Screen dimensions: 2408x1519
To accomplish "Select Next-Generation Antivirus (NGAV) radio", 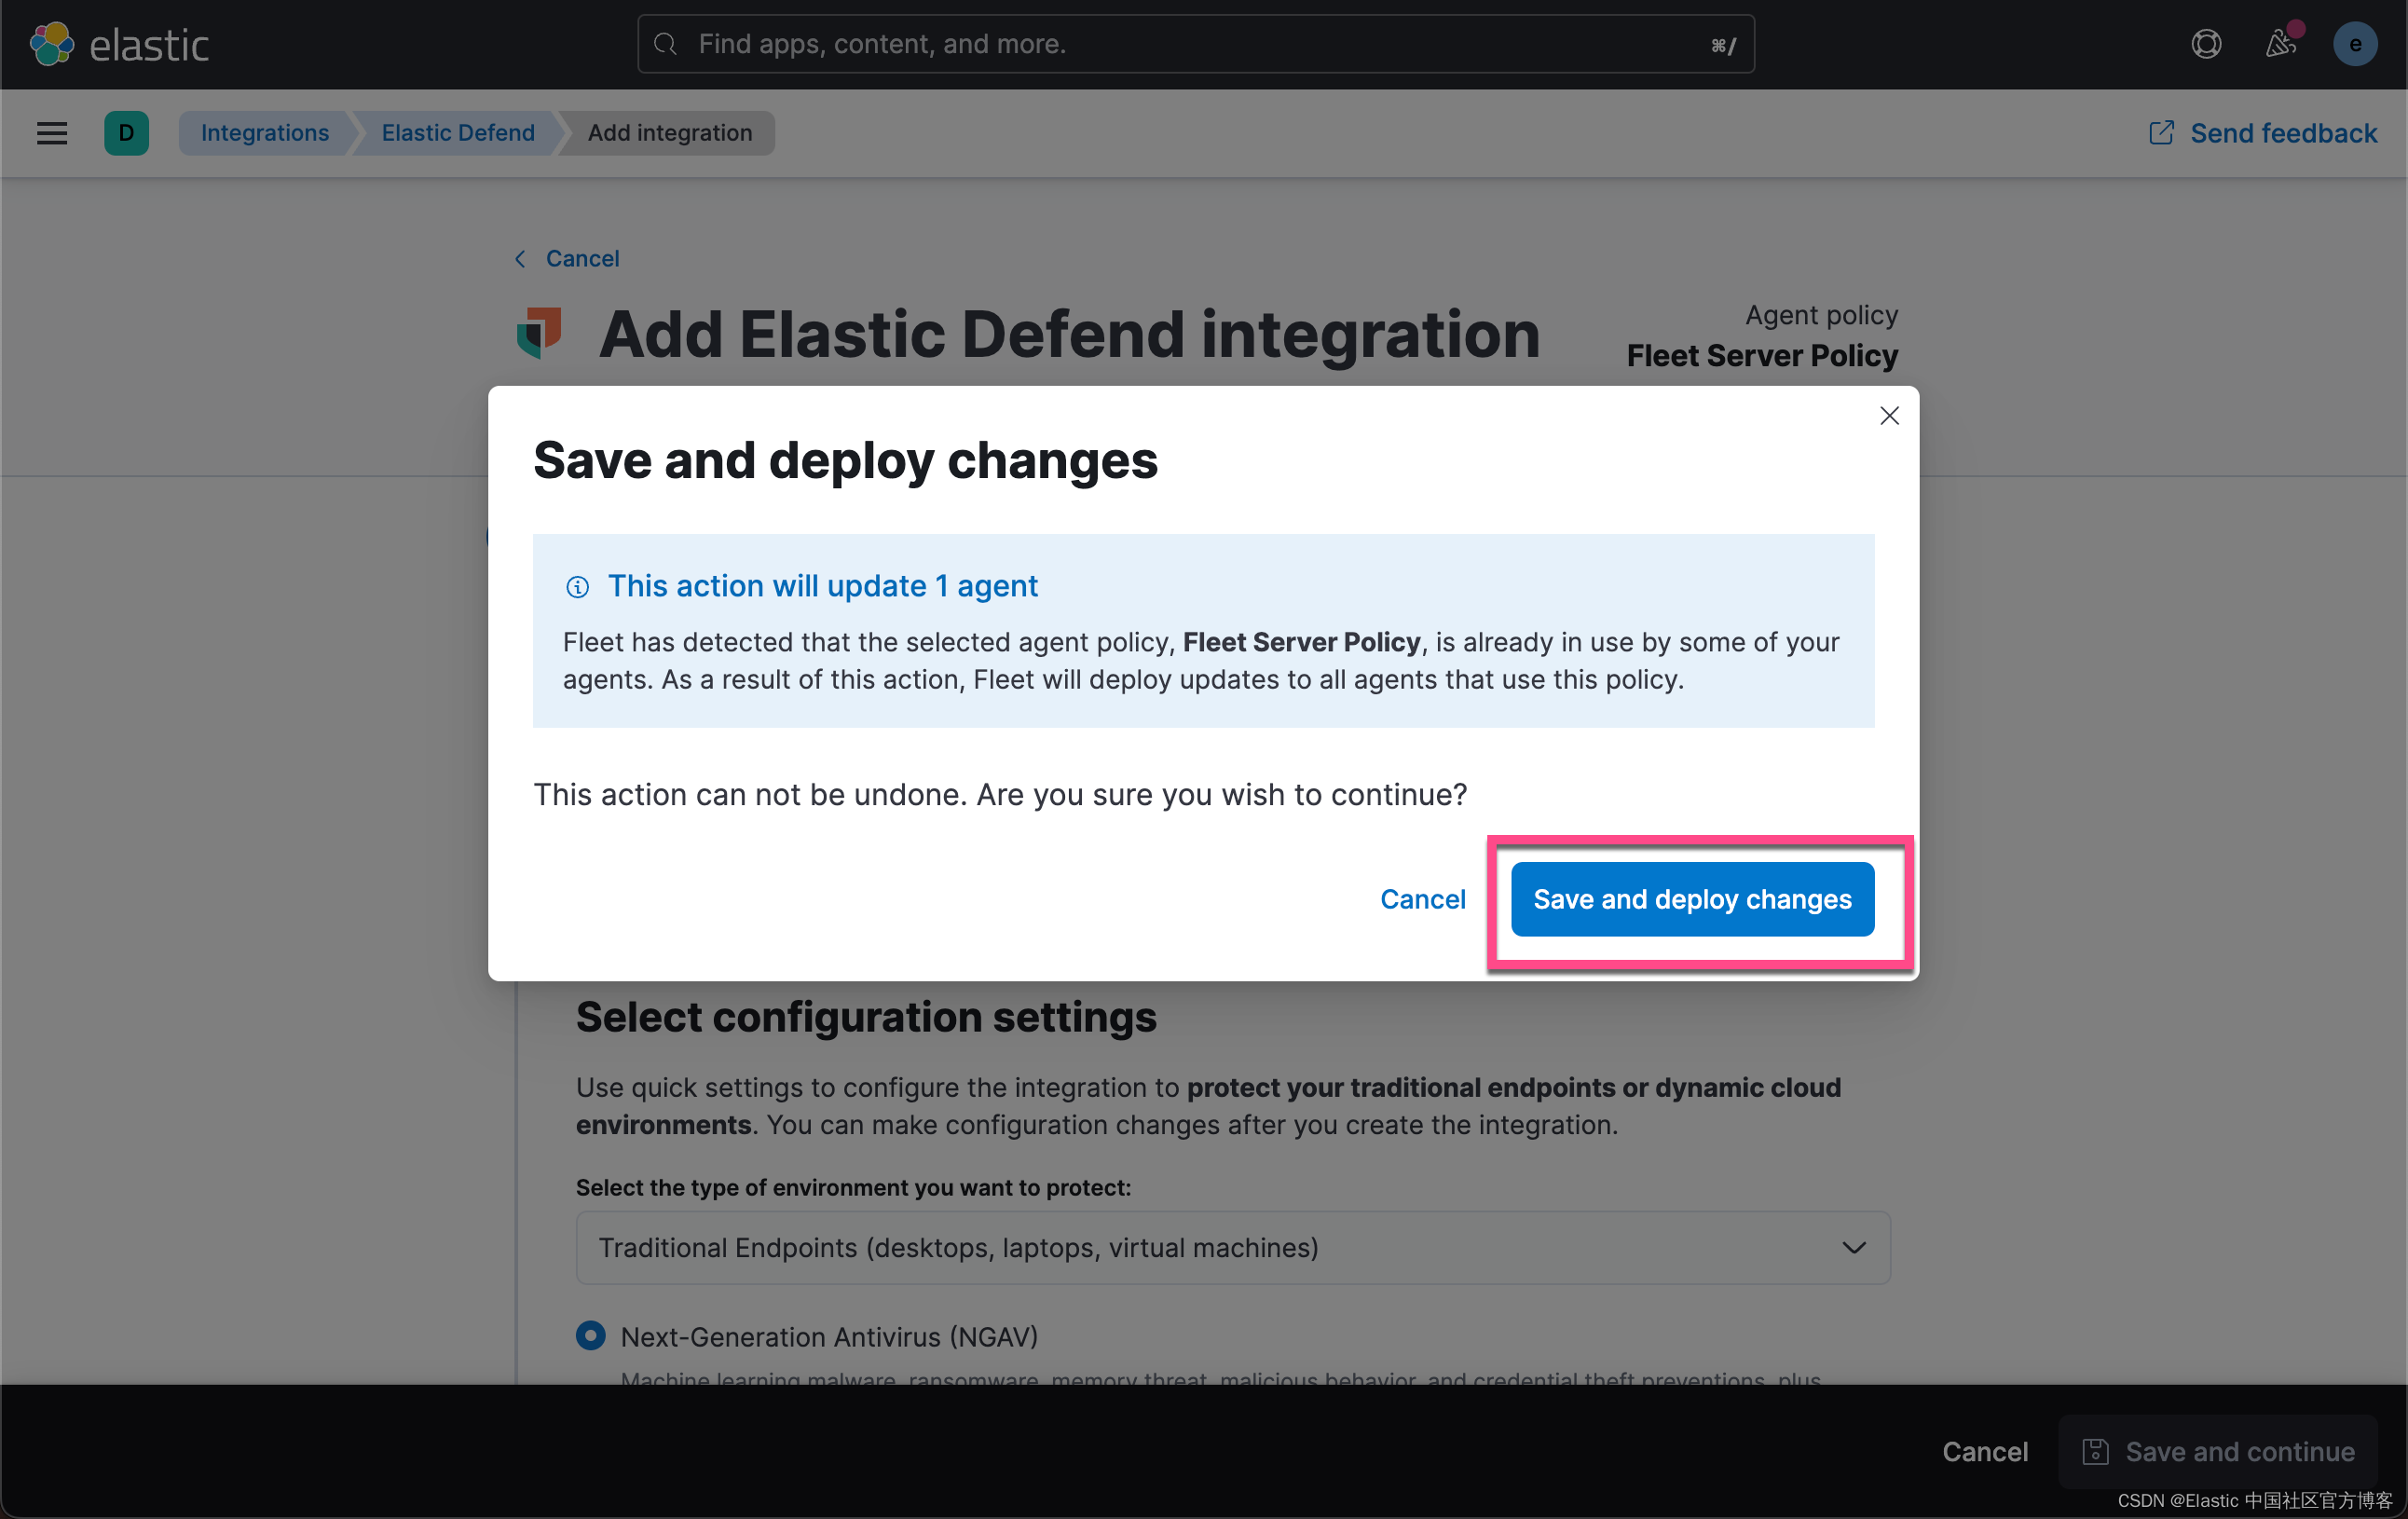I will pos(590,1335).
